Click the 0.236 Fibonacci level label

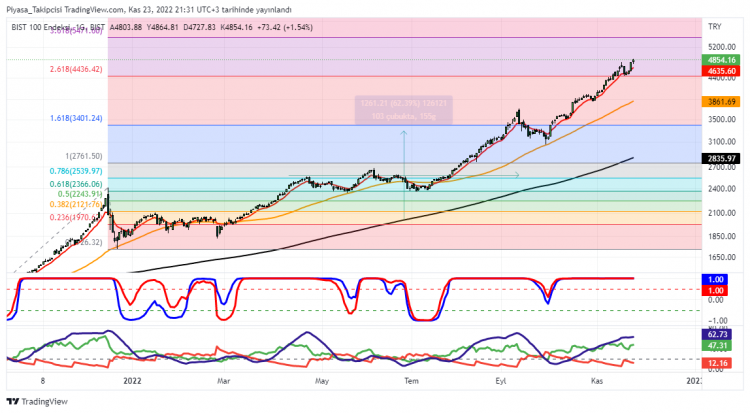tap(75, 218)
